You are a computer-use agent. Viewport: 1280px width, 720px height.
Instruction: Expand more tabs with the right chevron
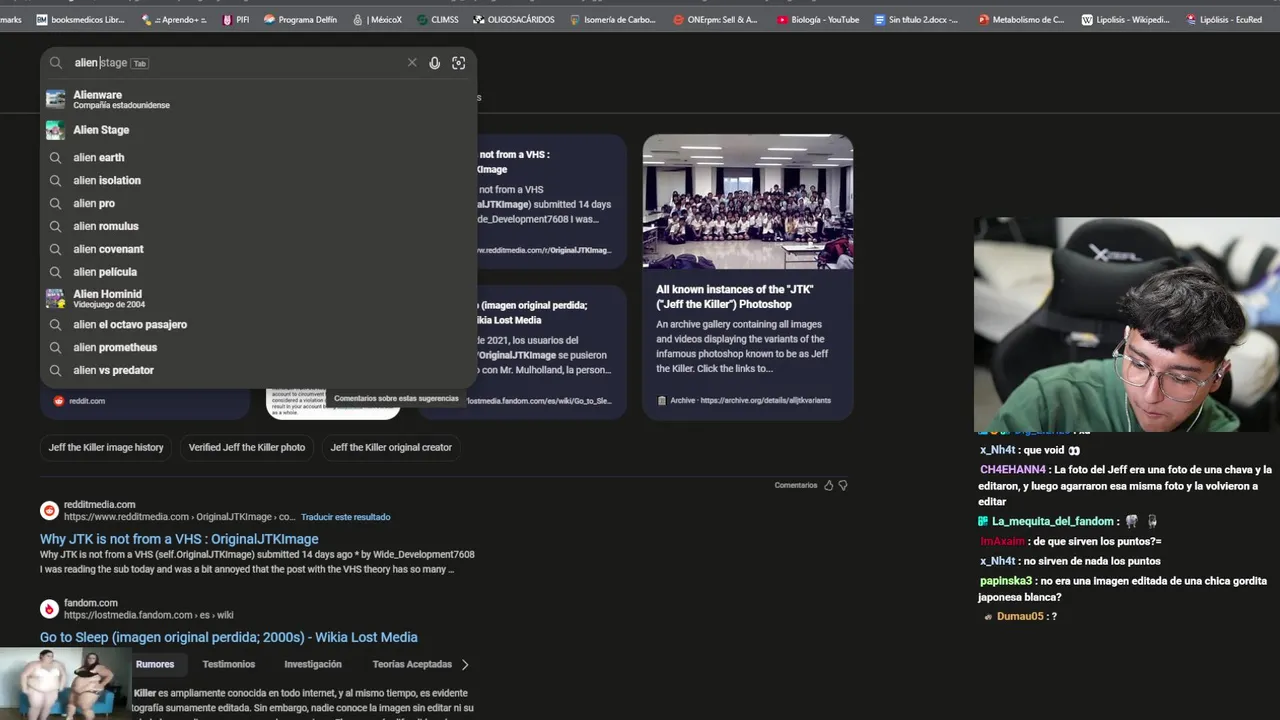pyautogui.click(x=465, y=664)
